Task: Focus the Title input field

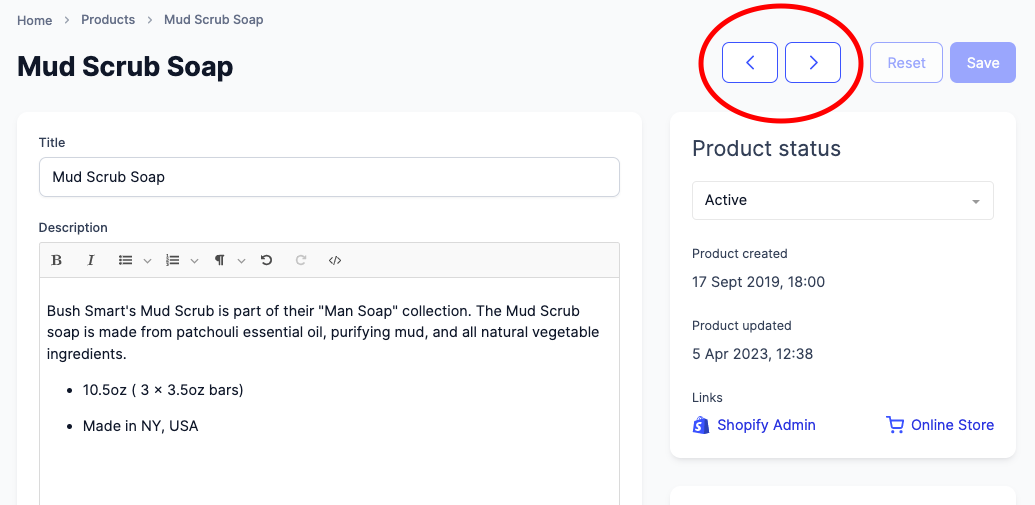Action: tap(329, 177)
